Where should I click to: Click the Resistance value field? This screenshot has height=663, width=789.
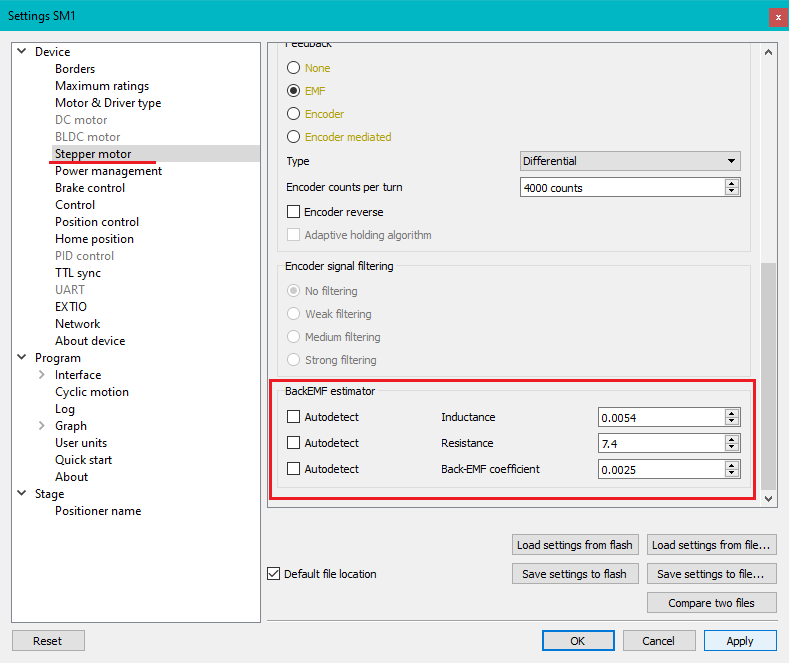pyautogui.click(x=660, y=443)
